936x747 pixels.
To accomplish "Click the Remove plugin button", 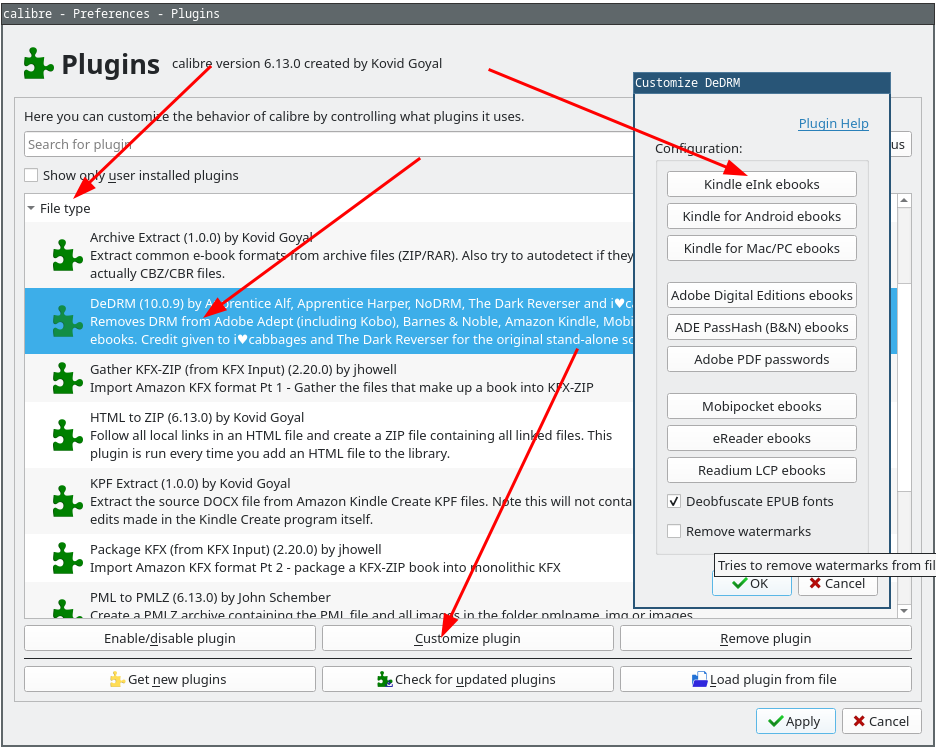I will click(765, 638).
